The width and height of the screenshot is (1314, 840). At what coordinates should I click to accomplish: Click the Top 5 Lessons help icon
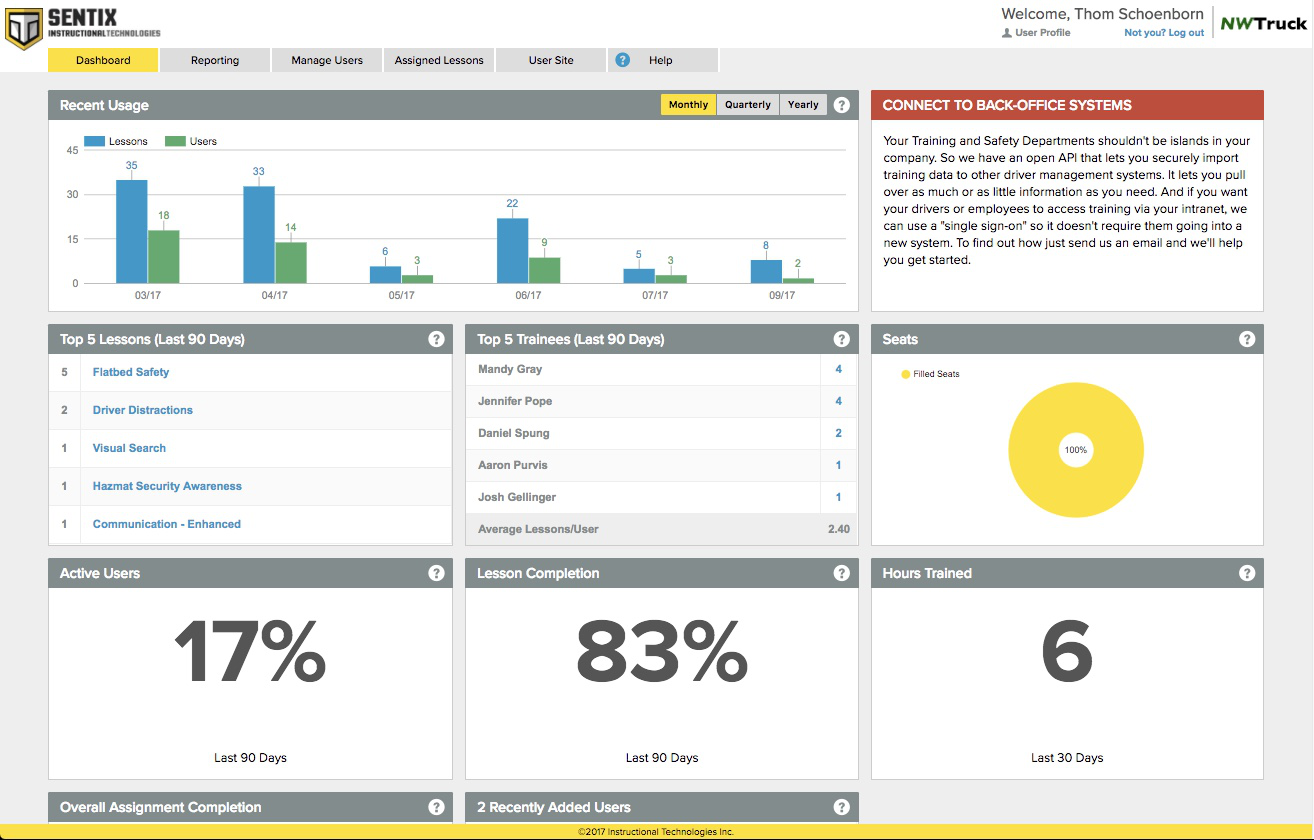pyautogui.click(x=436, y=339)
